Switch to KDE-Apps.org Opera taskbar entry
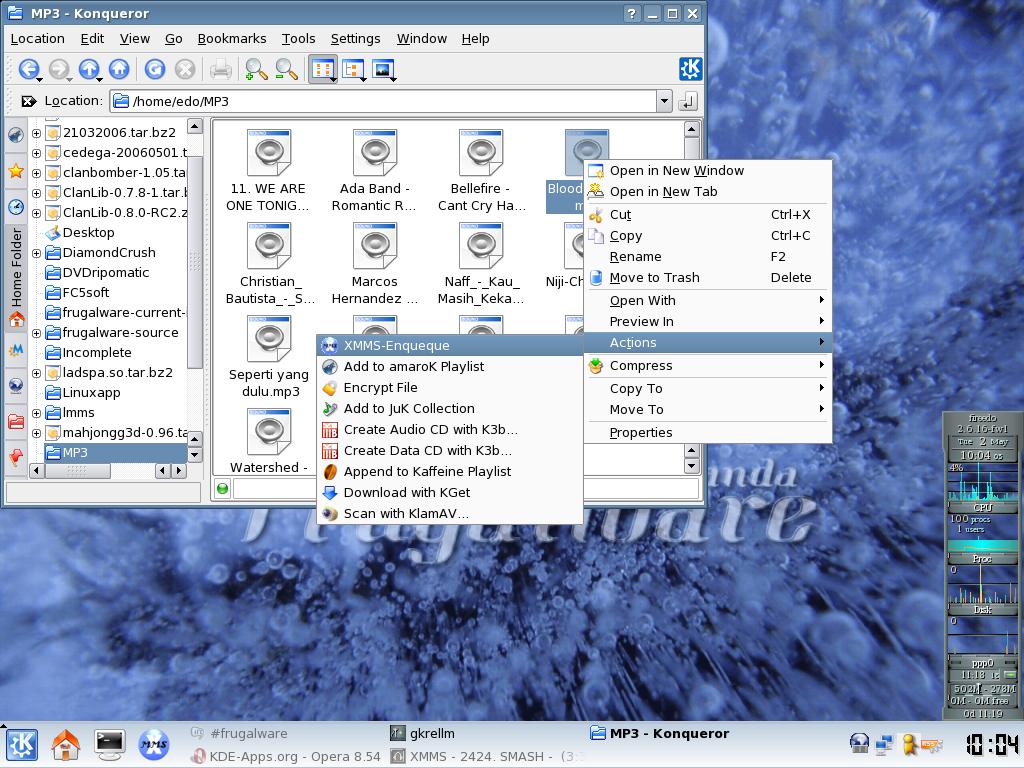Screen dimensions: 1024x768 [286, 756]
